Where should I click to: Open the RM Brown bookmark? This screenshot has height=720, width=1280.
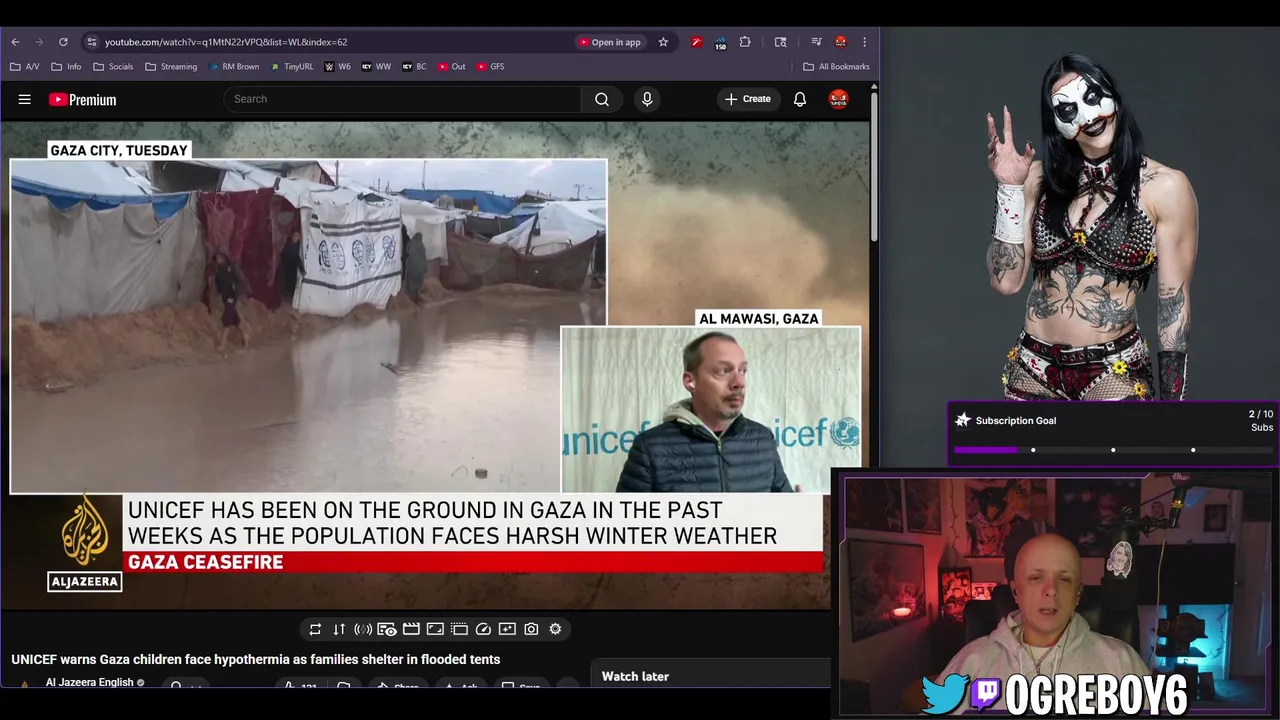[234, 67]
